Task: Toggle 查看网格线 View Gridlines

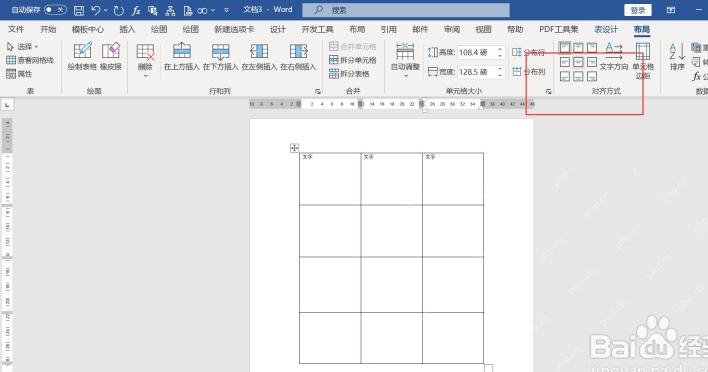Action: [x=30, y=60]
